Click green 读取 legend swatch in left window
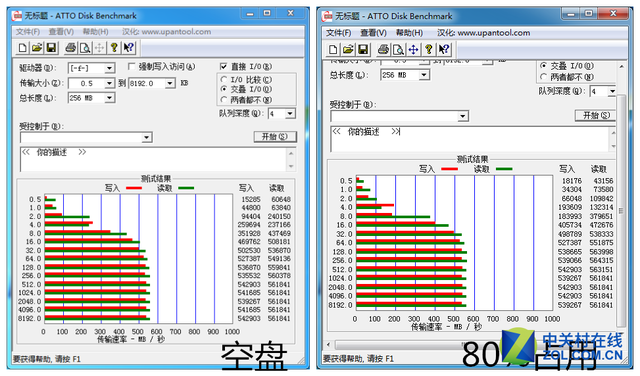The image size is (640, 376). click(186, 188)
